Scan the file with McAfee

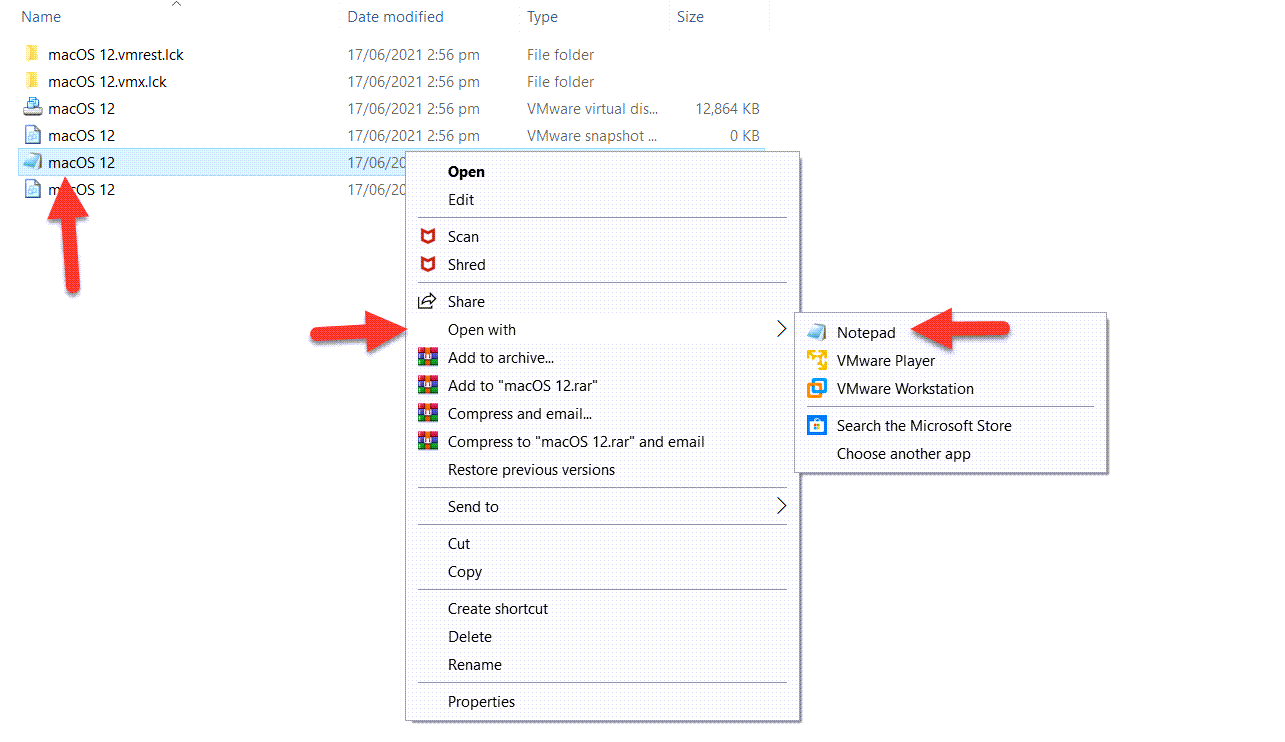[463, 236]
